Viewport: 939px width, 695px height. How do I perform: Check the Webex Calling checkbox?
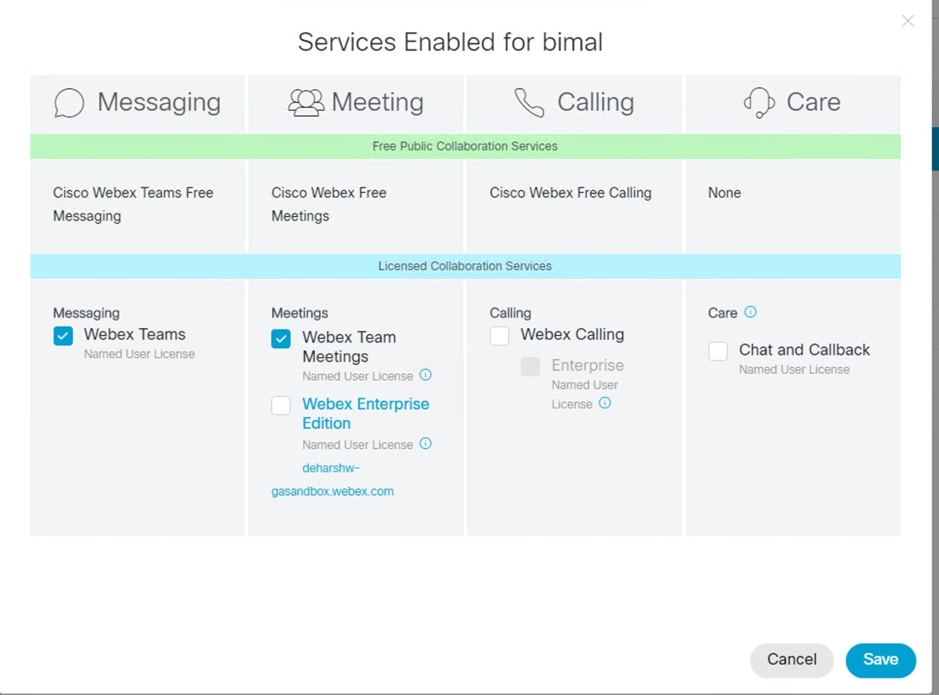[498, 335]
